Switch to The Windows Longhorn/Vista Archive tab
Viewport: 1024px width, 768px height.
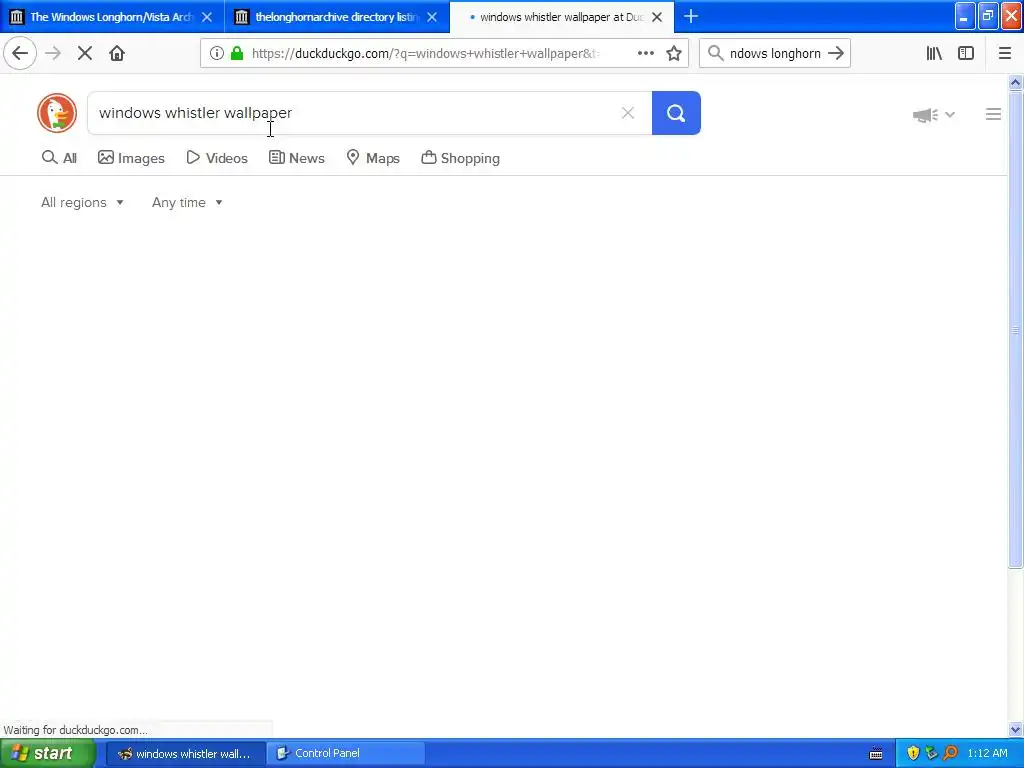point(112,17)
